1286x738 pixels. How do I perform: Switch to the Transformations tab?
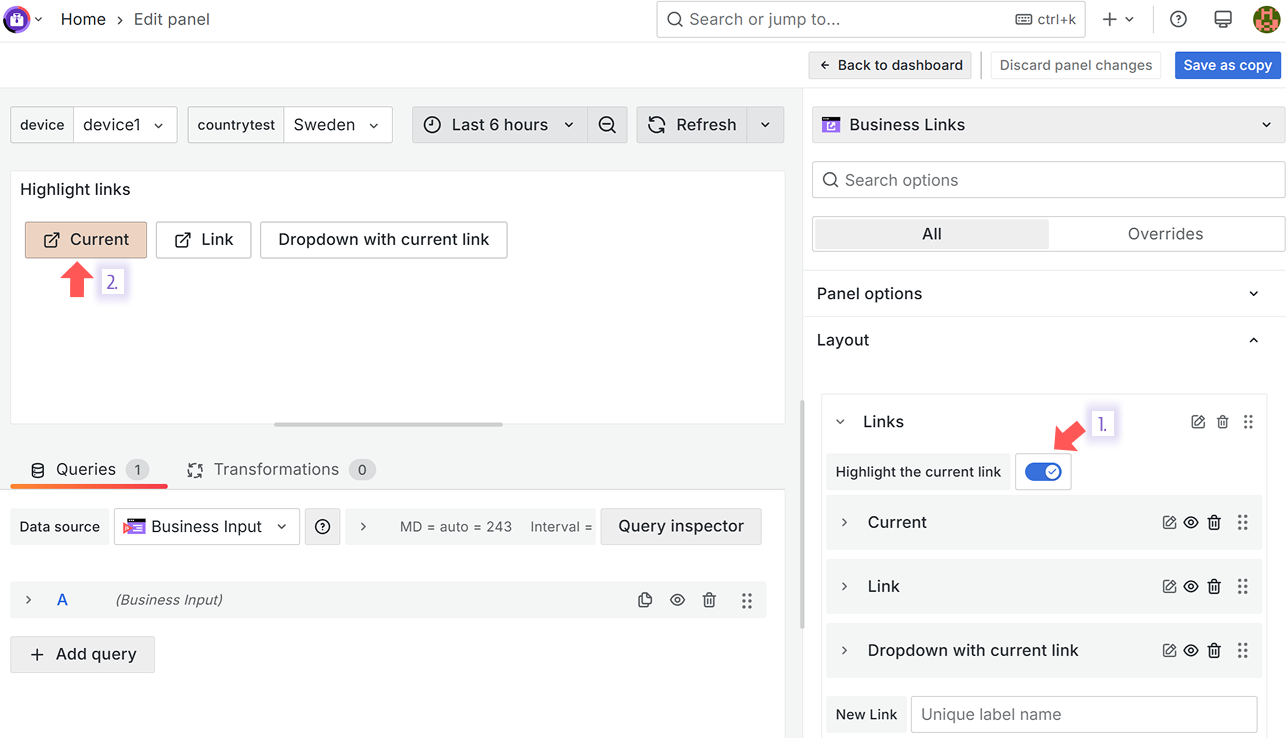pyautogui.click(x=281, y=469)
